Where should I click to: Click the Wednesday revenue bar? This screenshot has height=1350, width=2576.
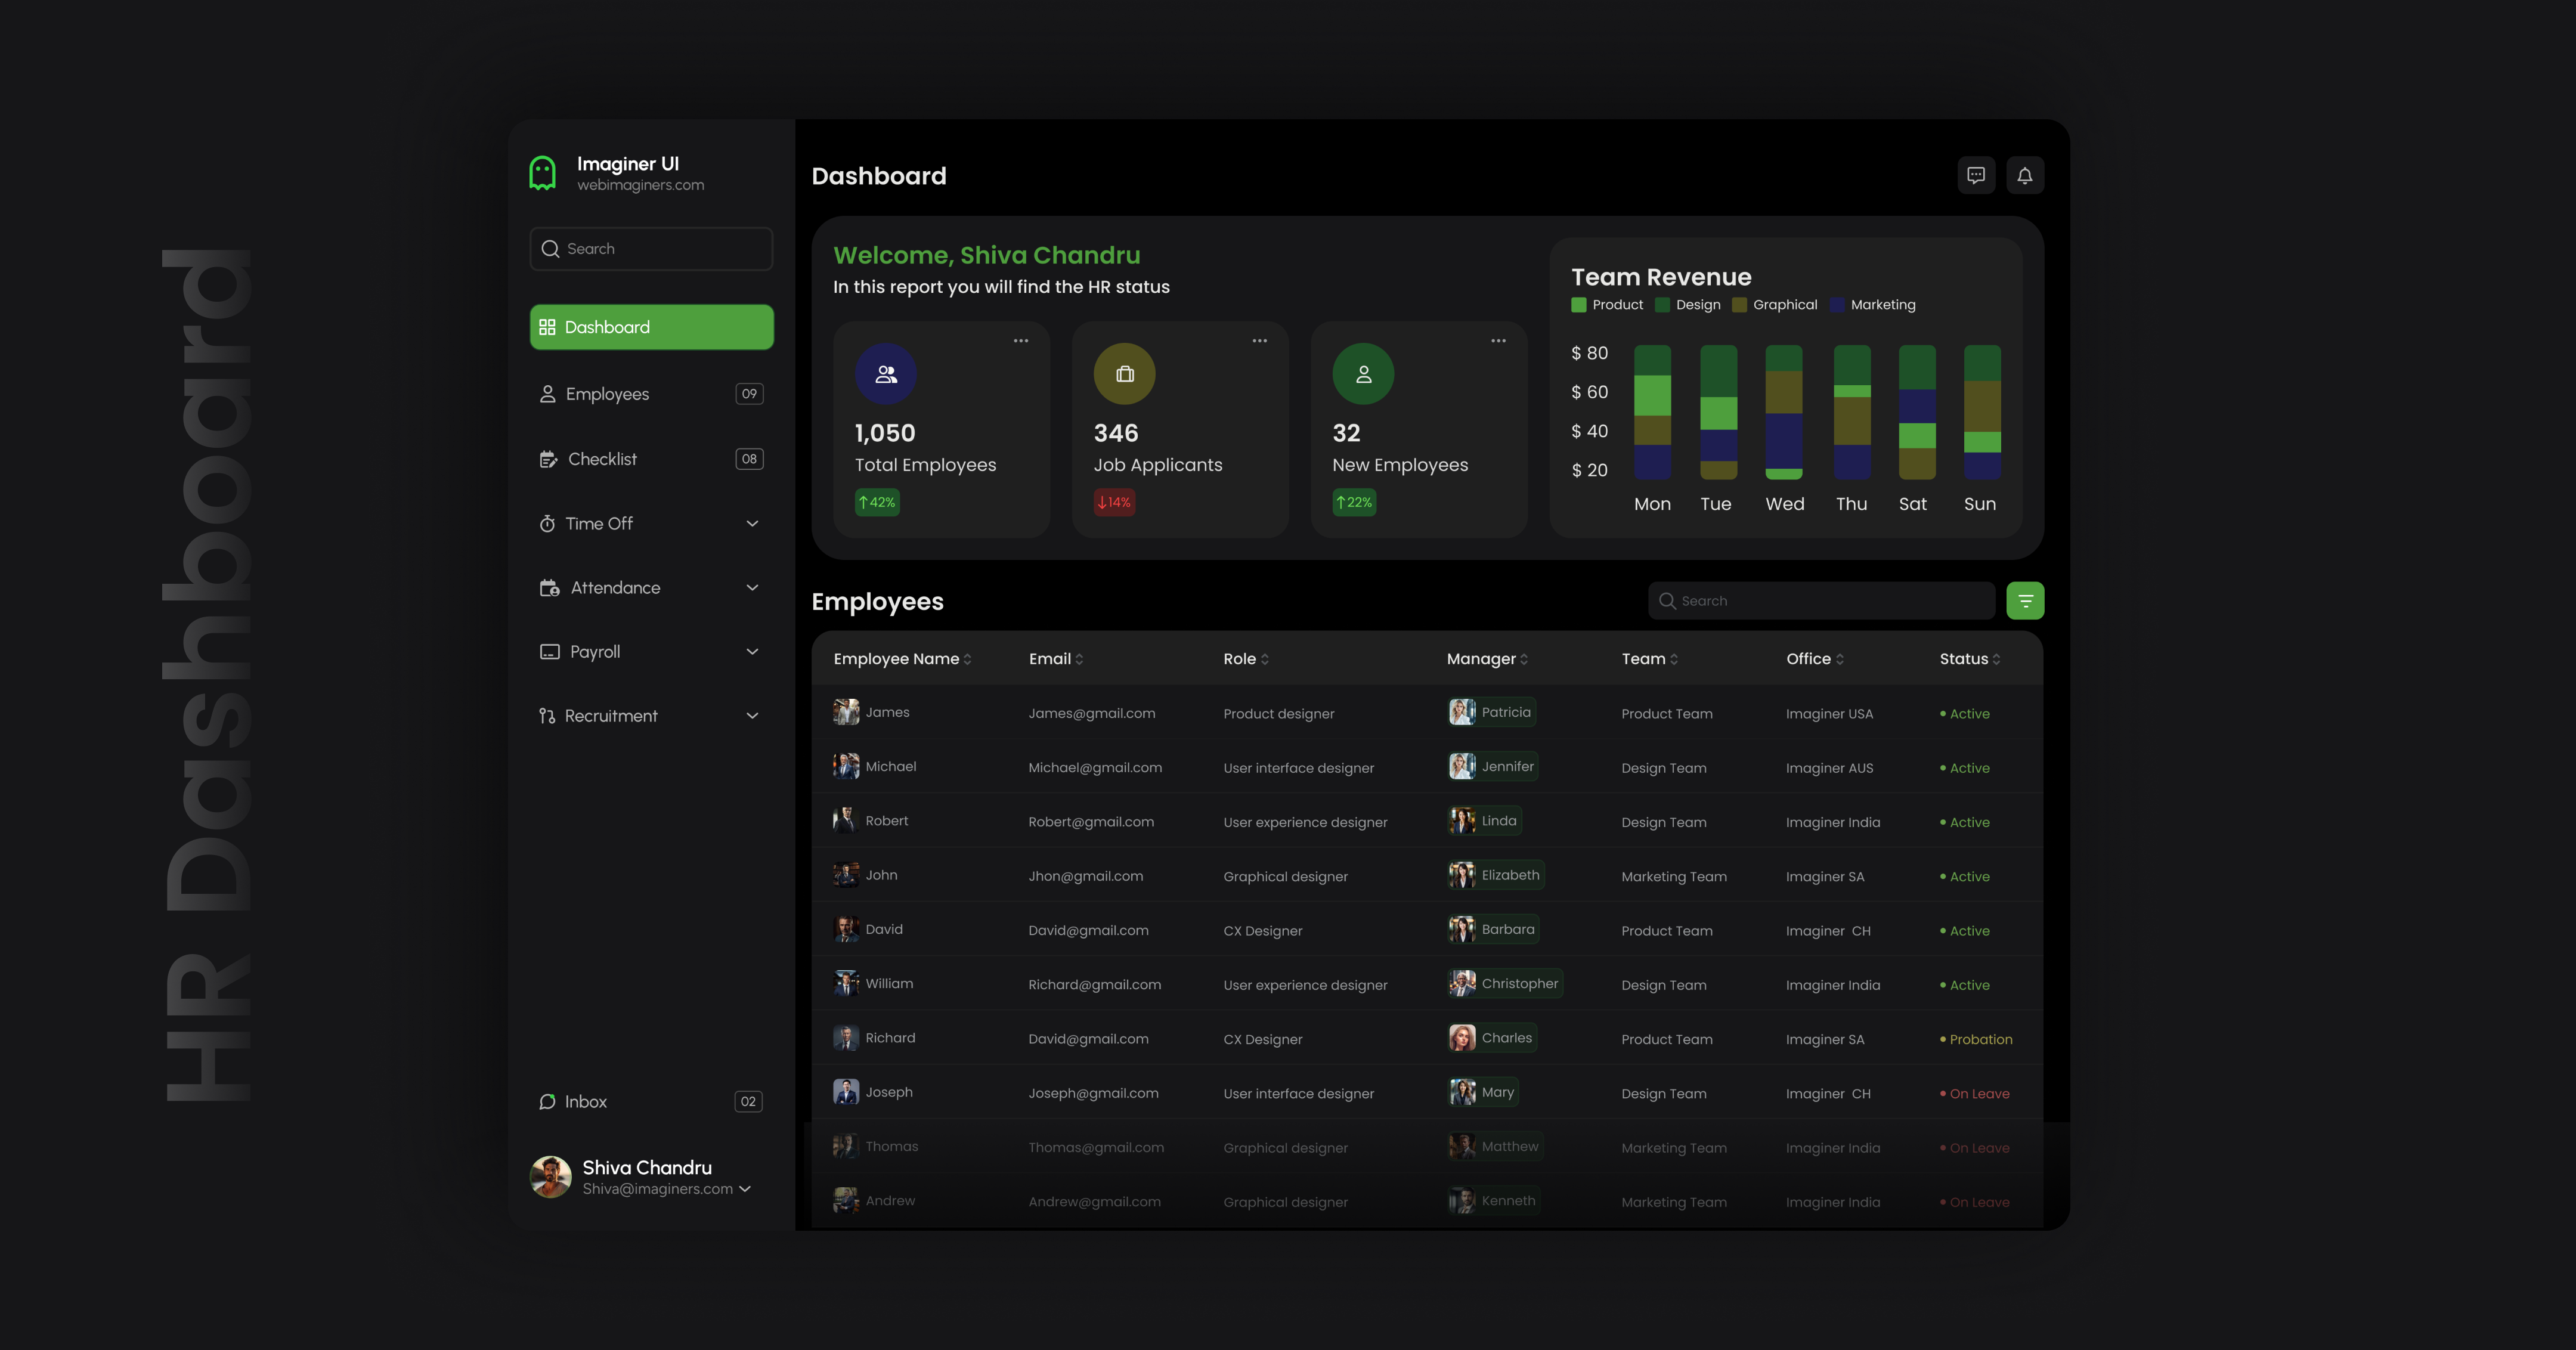pyautogui.click(x=1784, y=412)
